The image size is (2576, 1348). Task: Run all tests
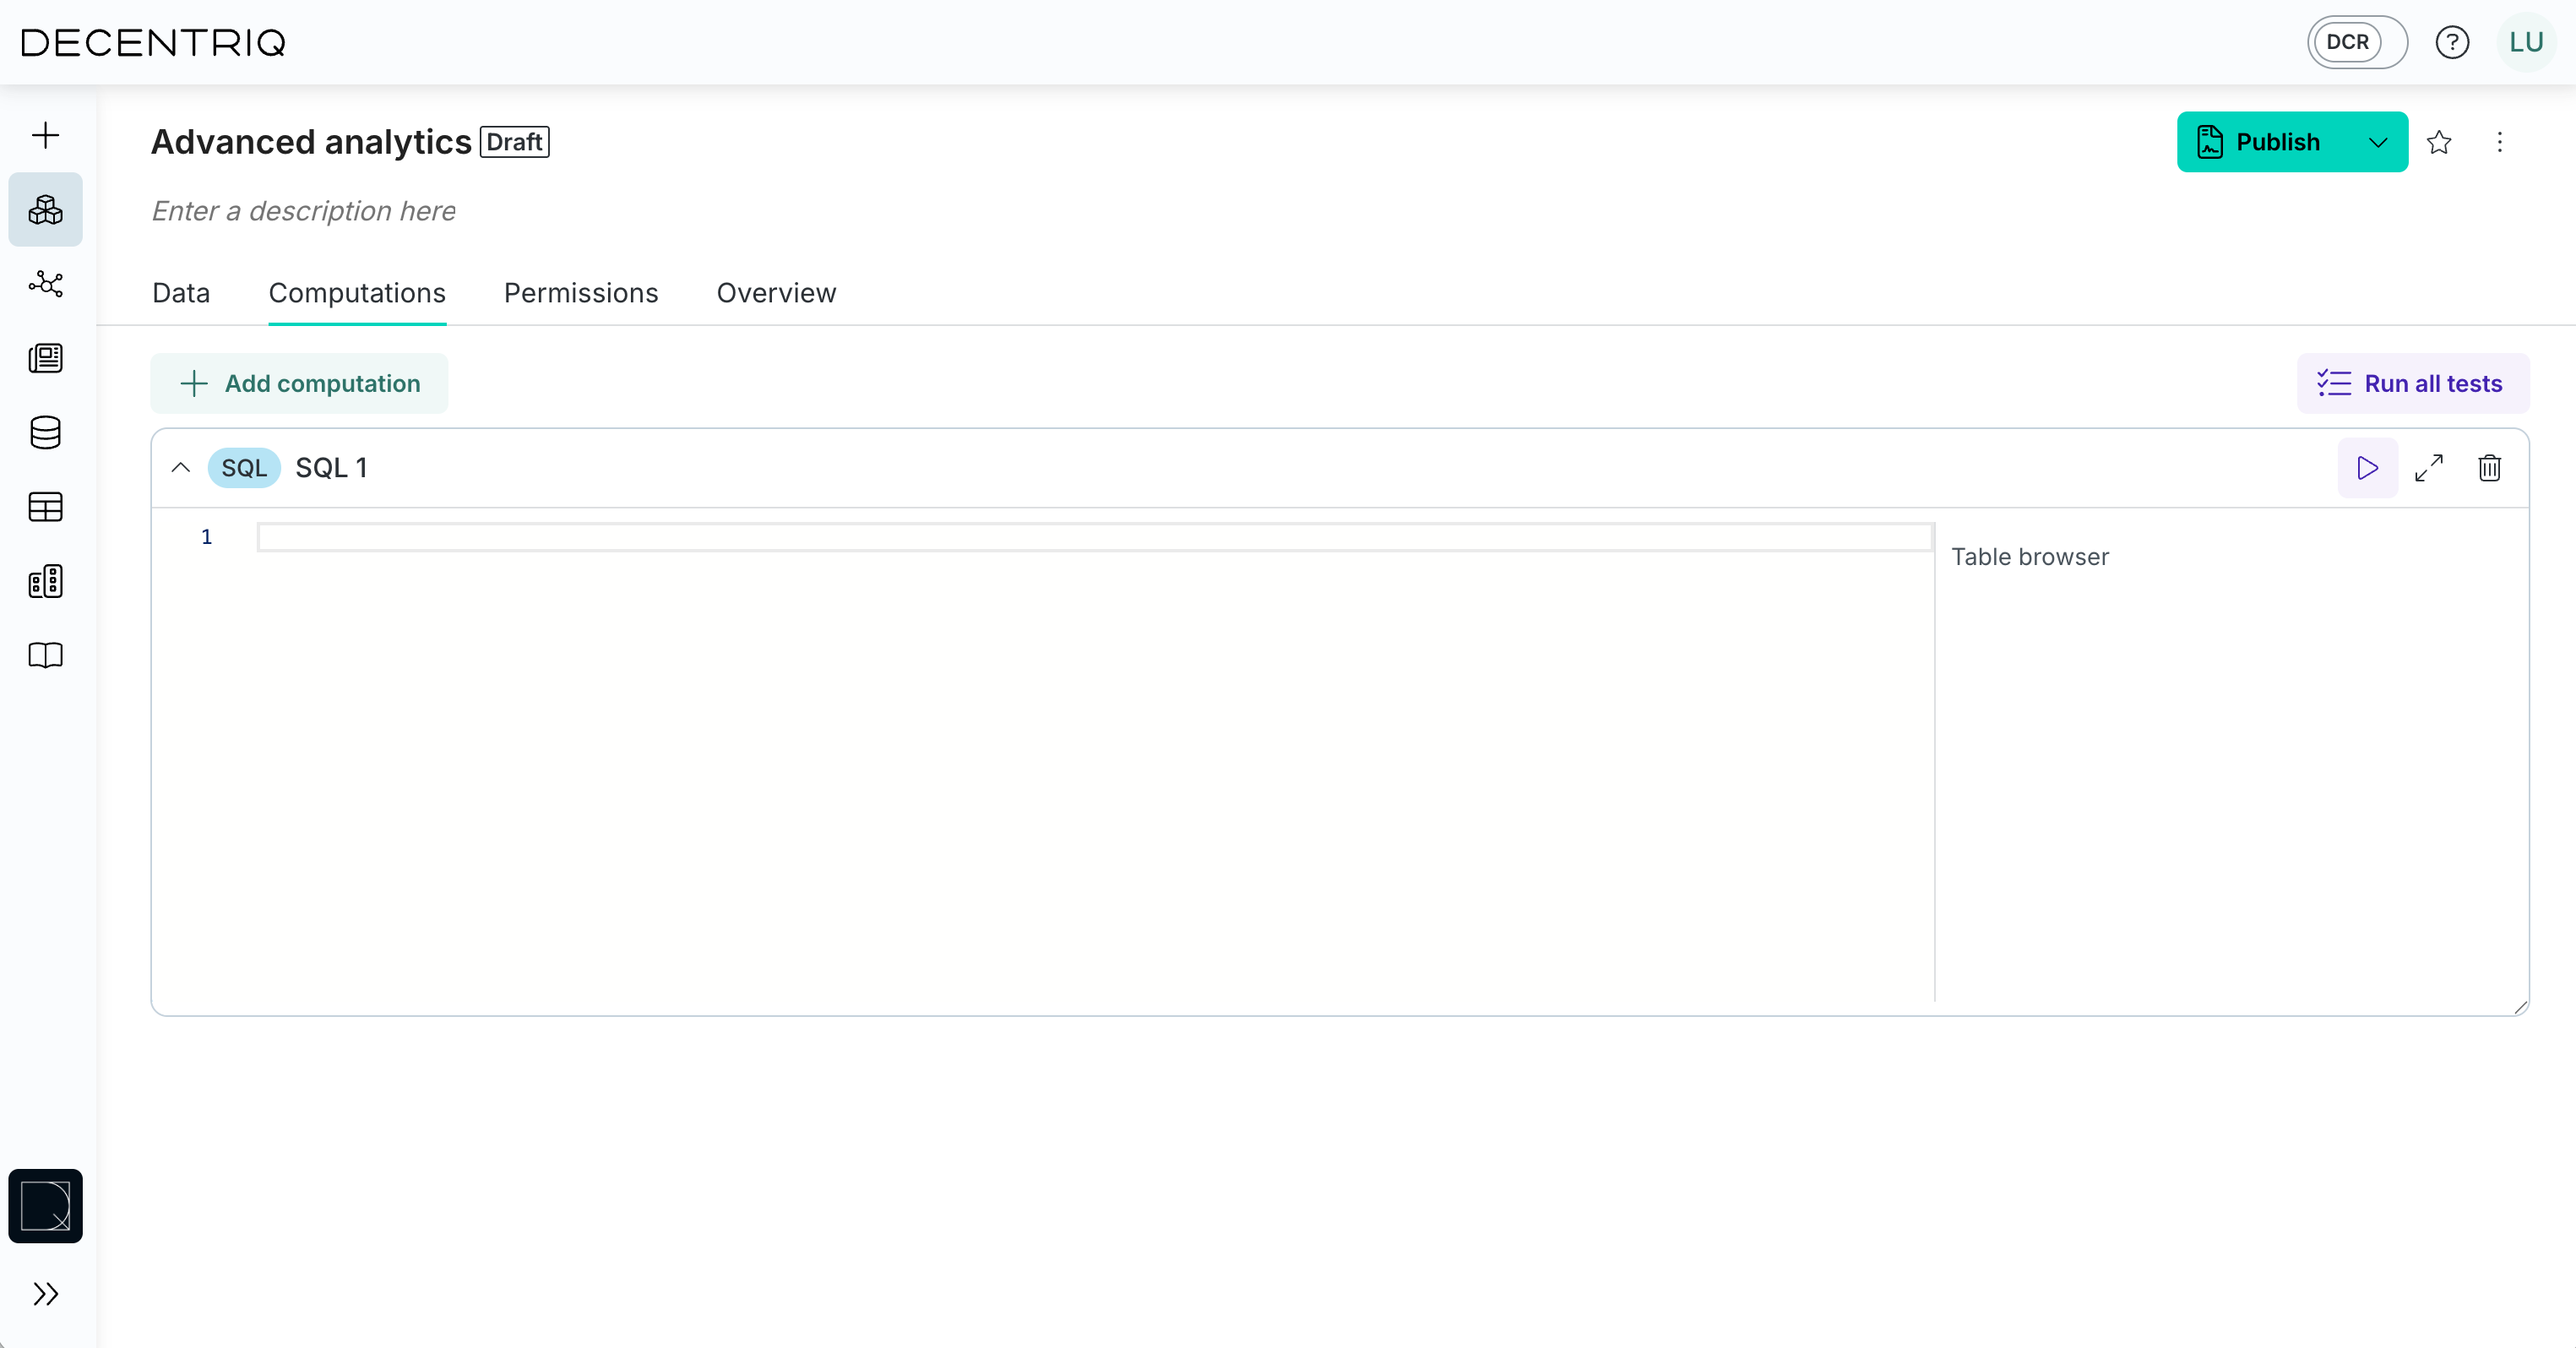2412,383
